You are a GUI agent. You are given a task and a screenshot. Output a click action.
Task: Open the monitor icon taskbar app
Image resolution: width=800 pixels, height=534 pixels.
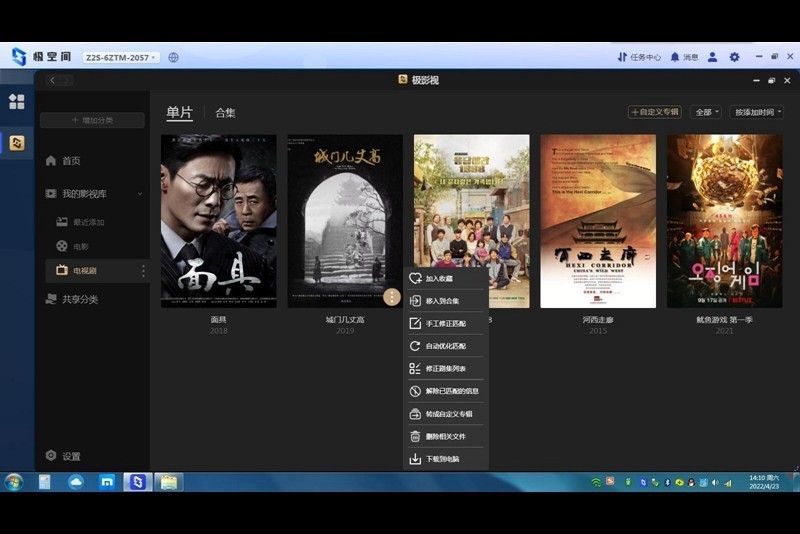click(107, 482)
